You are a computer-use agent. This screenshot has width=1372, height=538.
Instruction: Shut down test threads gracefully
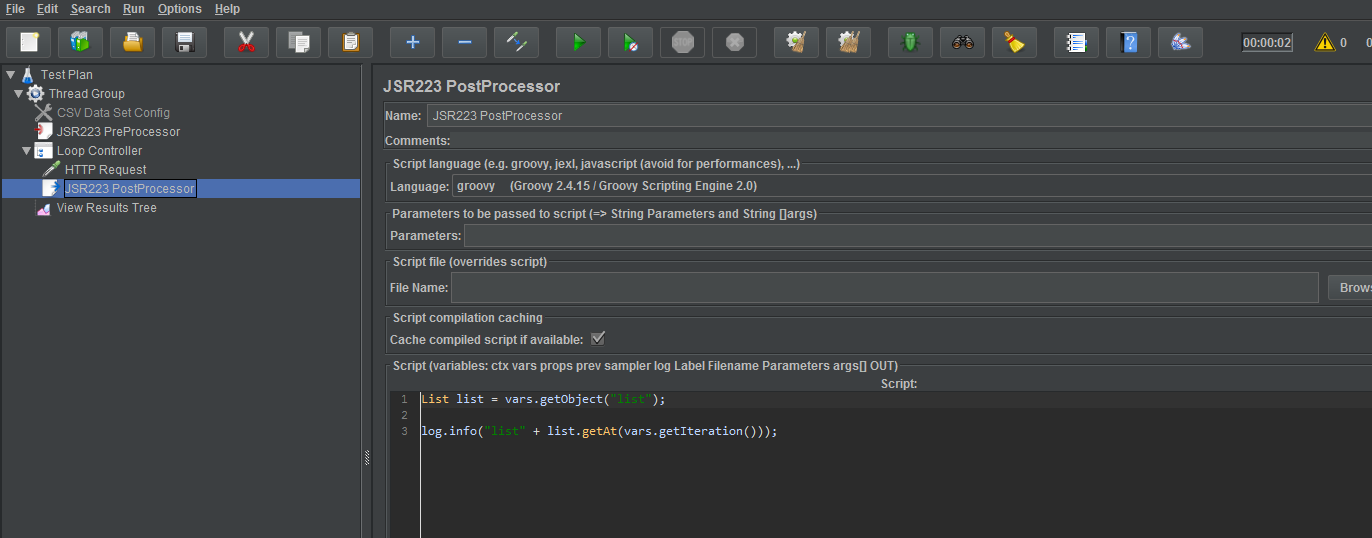pyautogui.click(x=734, y=42)
